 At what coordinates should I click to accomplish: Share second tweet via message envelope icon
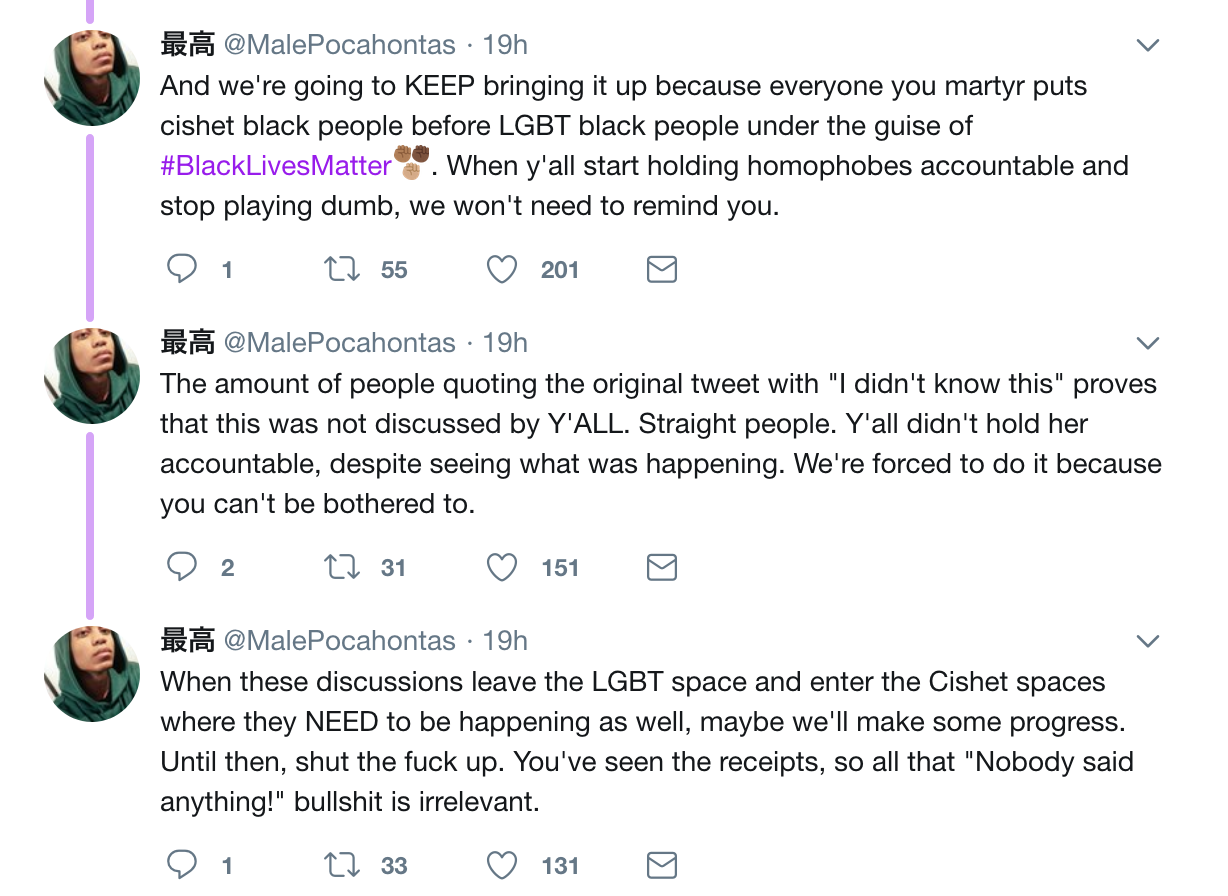tap(662, 567)
